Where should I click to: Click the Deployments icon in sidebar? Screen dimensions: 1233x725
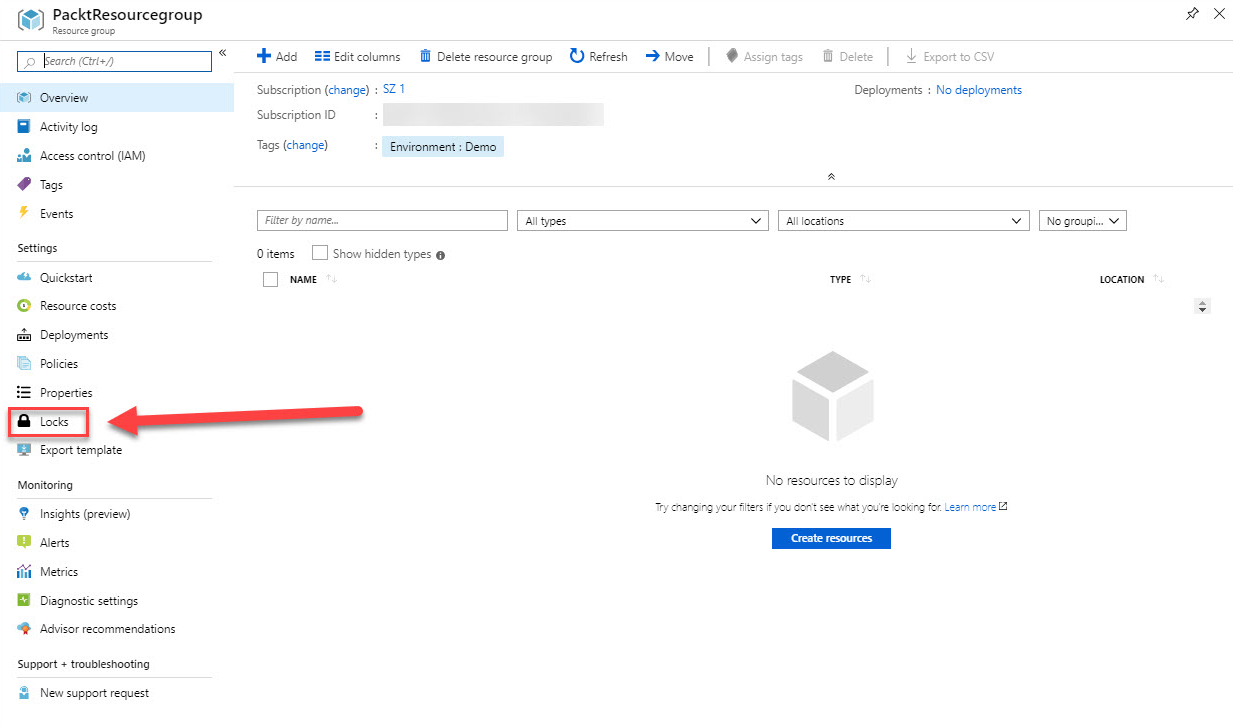pos(25,335)
